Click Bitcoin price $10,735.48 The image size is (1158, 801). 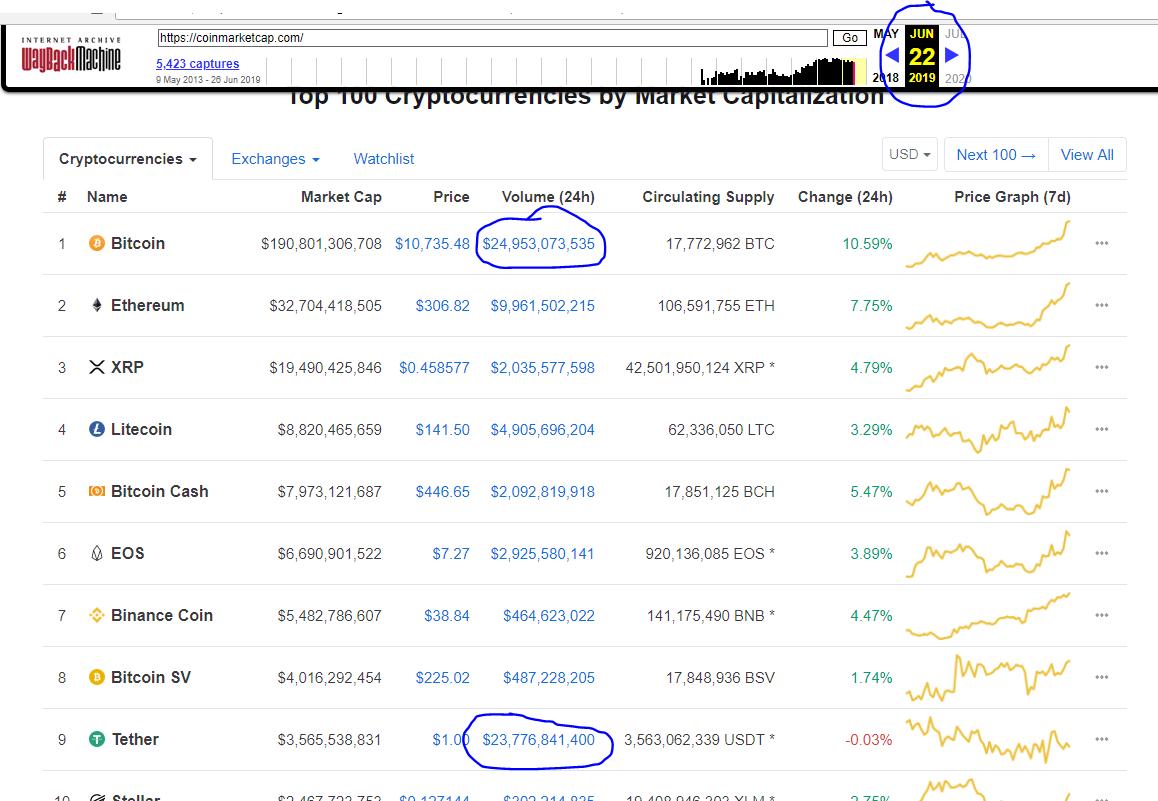(432, 244)
